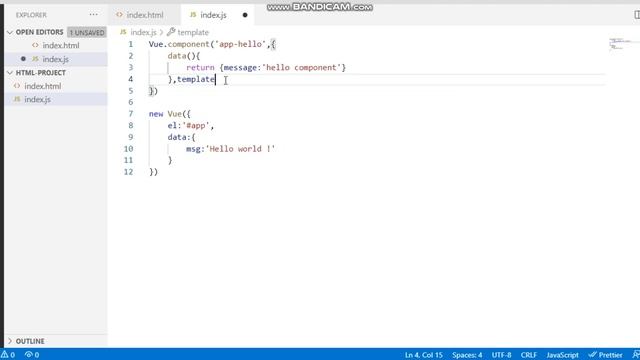Click the JS icon in breadcrumb
This screenshot has height=360, width=640.
pos(123,32)
